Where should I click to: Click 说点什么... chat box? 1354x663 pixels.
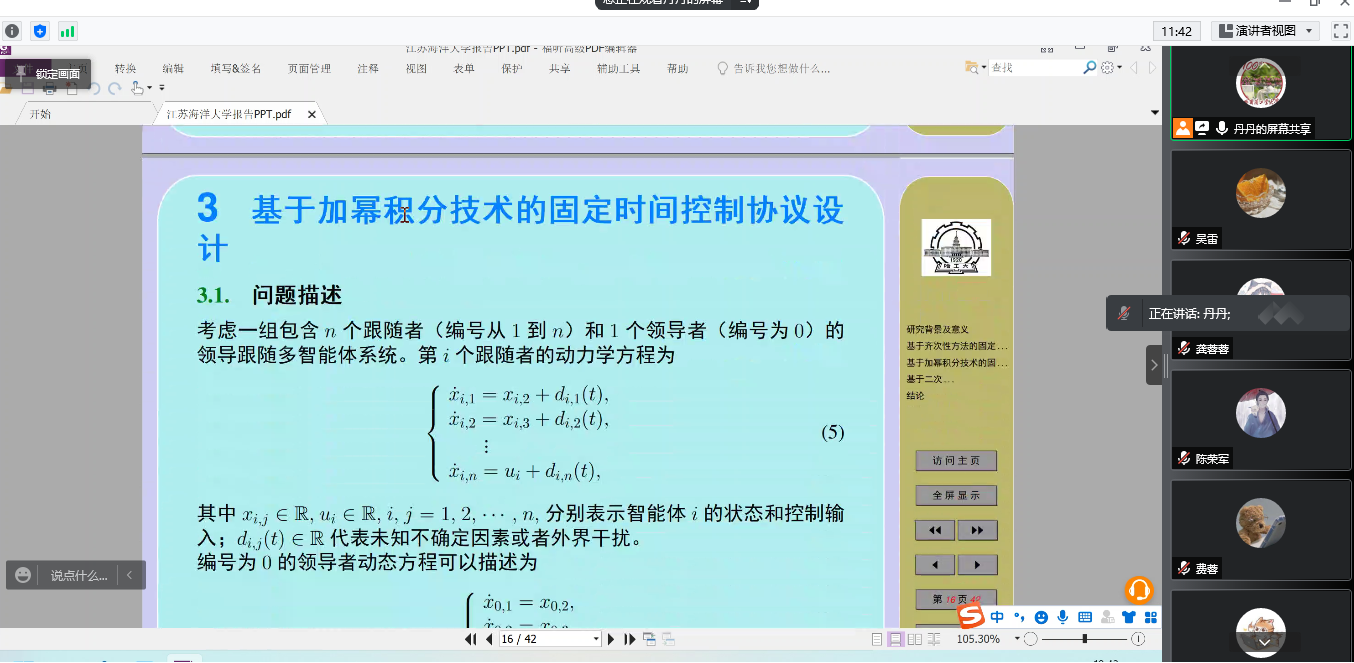78,575
